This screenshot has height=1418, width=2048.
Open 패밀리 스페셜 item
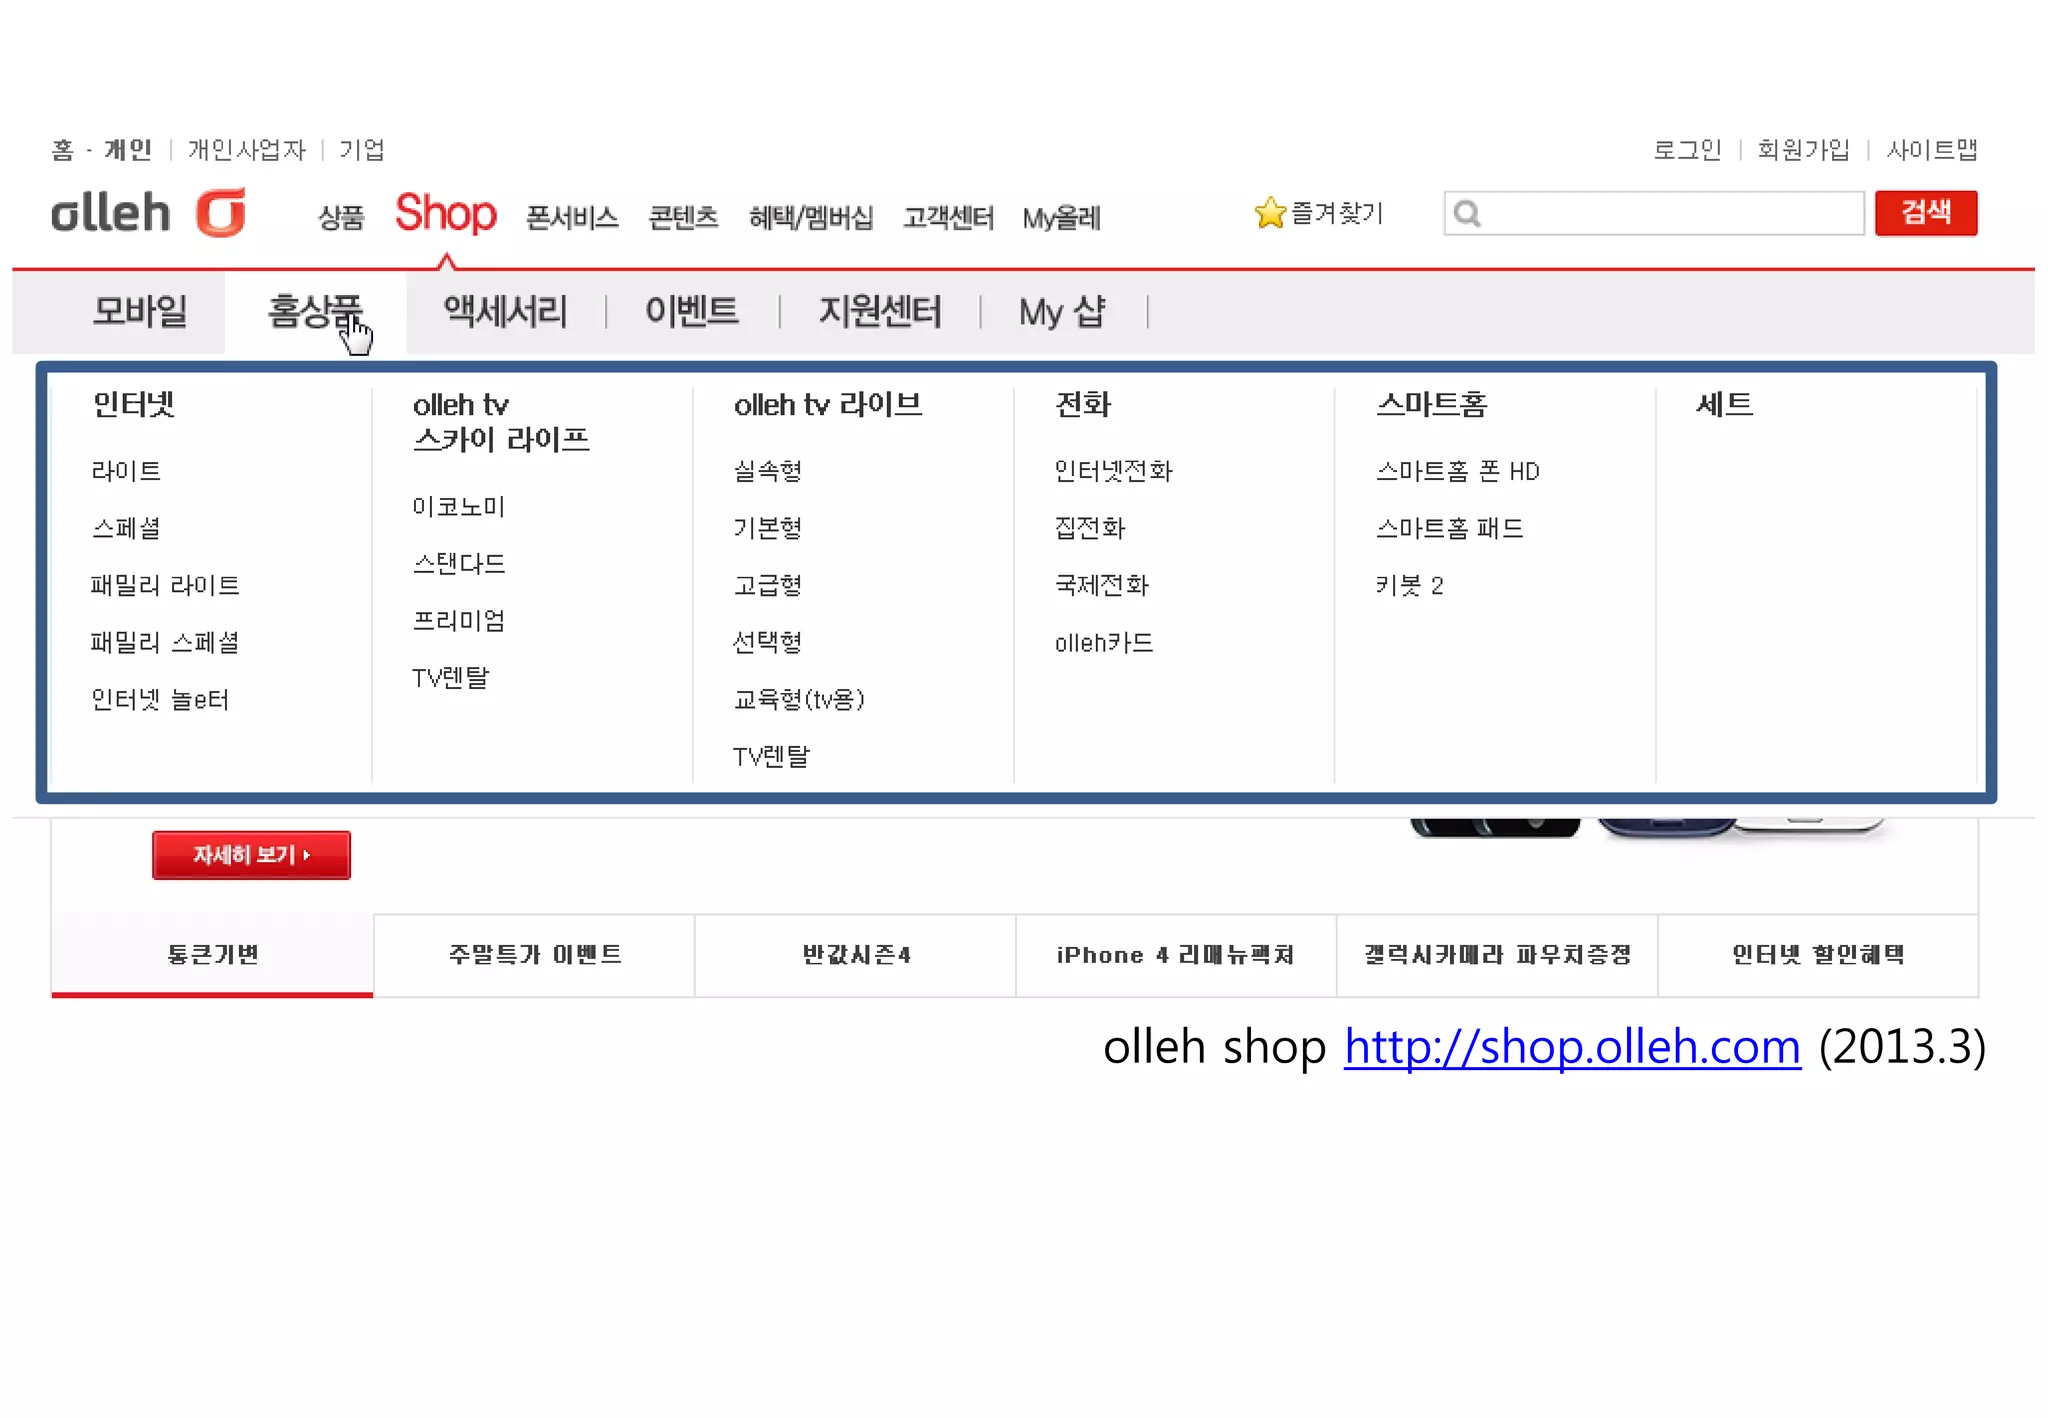point(165,642)
